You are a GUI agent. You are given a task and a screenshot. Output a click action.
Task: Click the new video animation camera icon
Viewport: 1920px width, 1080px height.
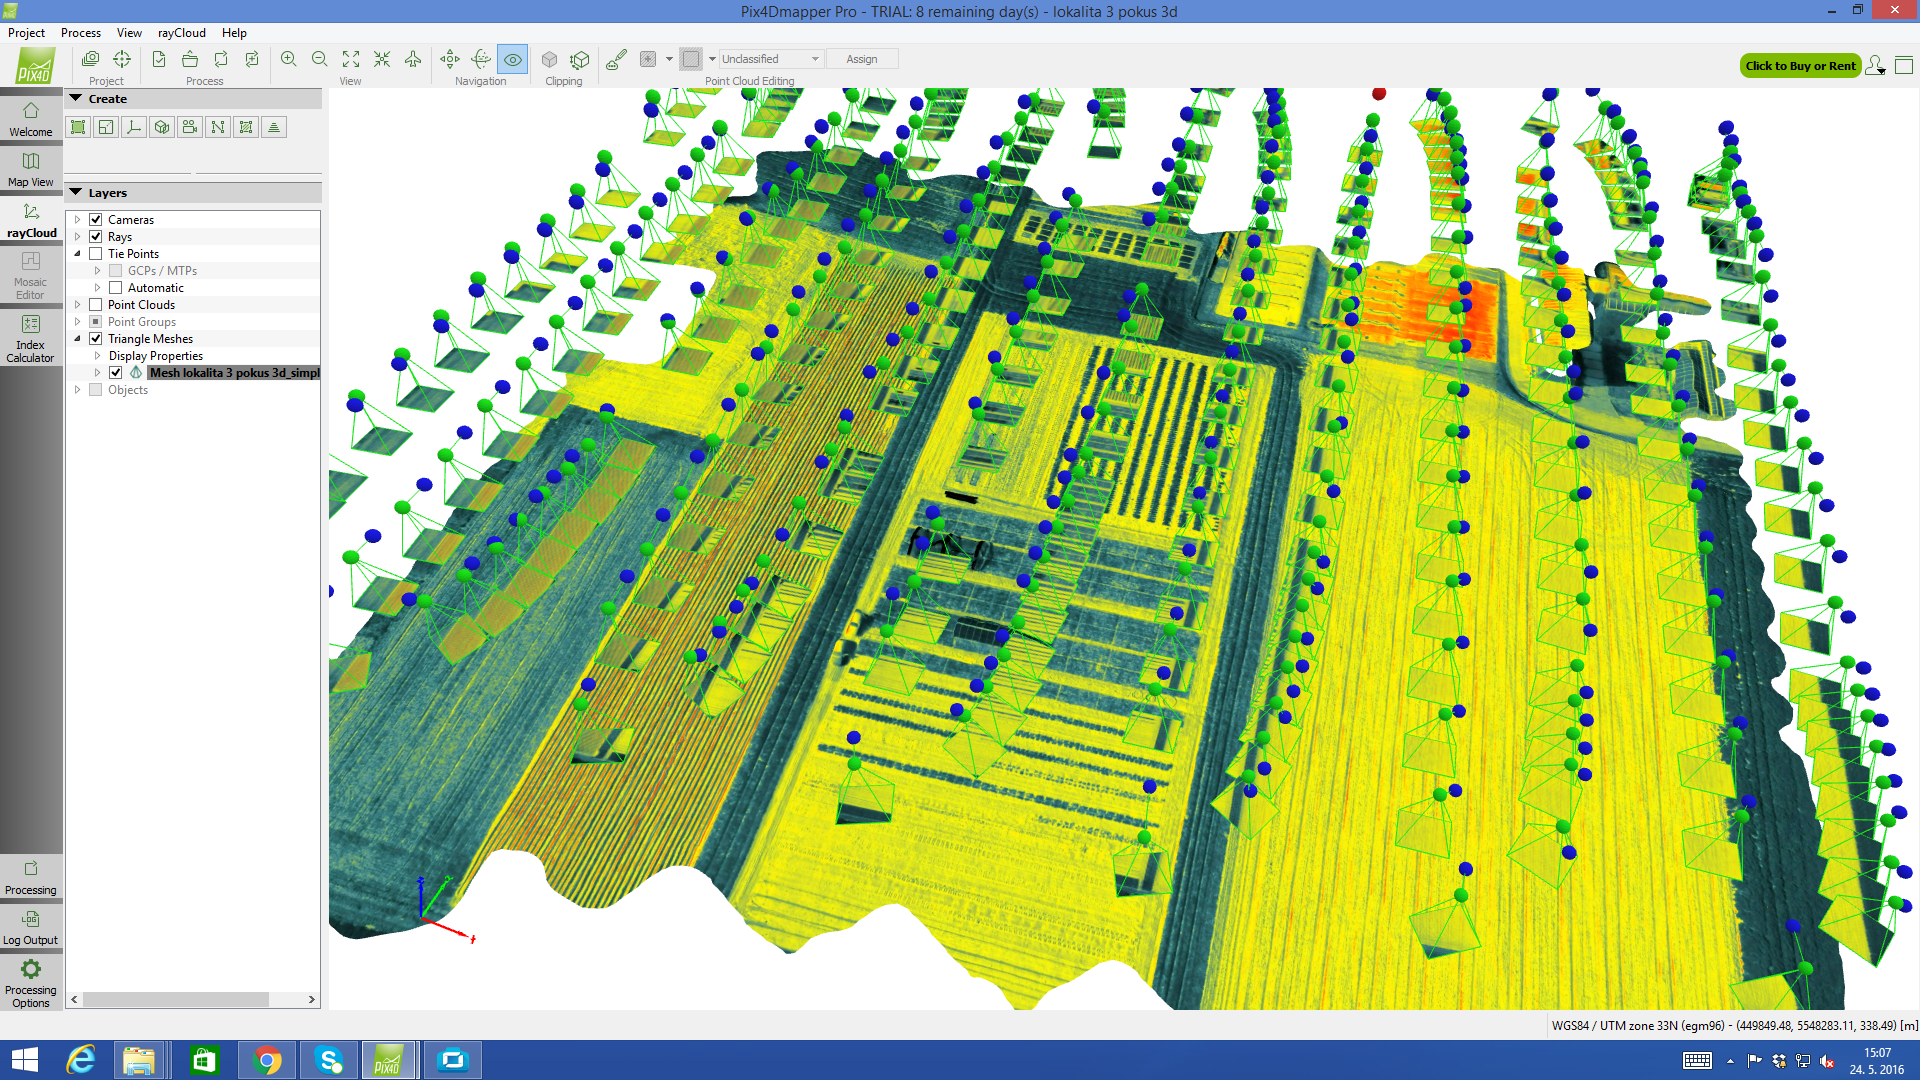click(190, 127)
